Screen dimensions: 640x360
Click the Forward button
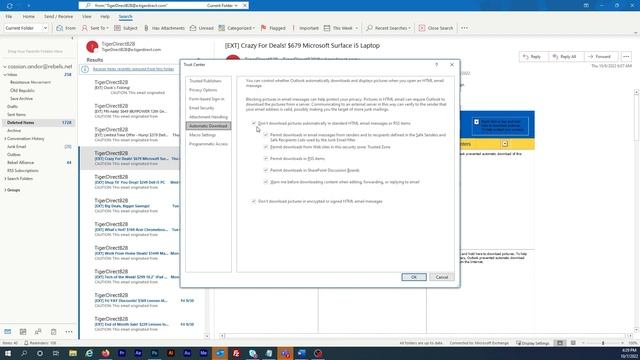pos(600,57)
